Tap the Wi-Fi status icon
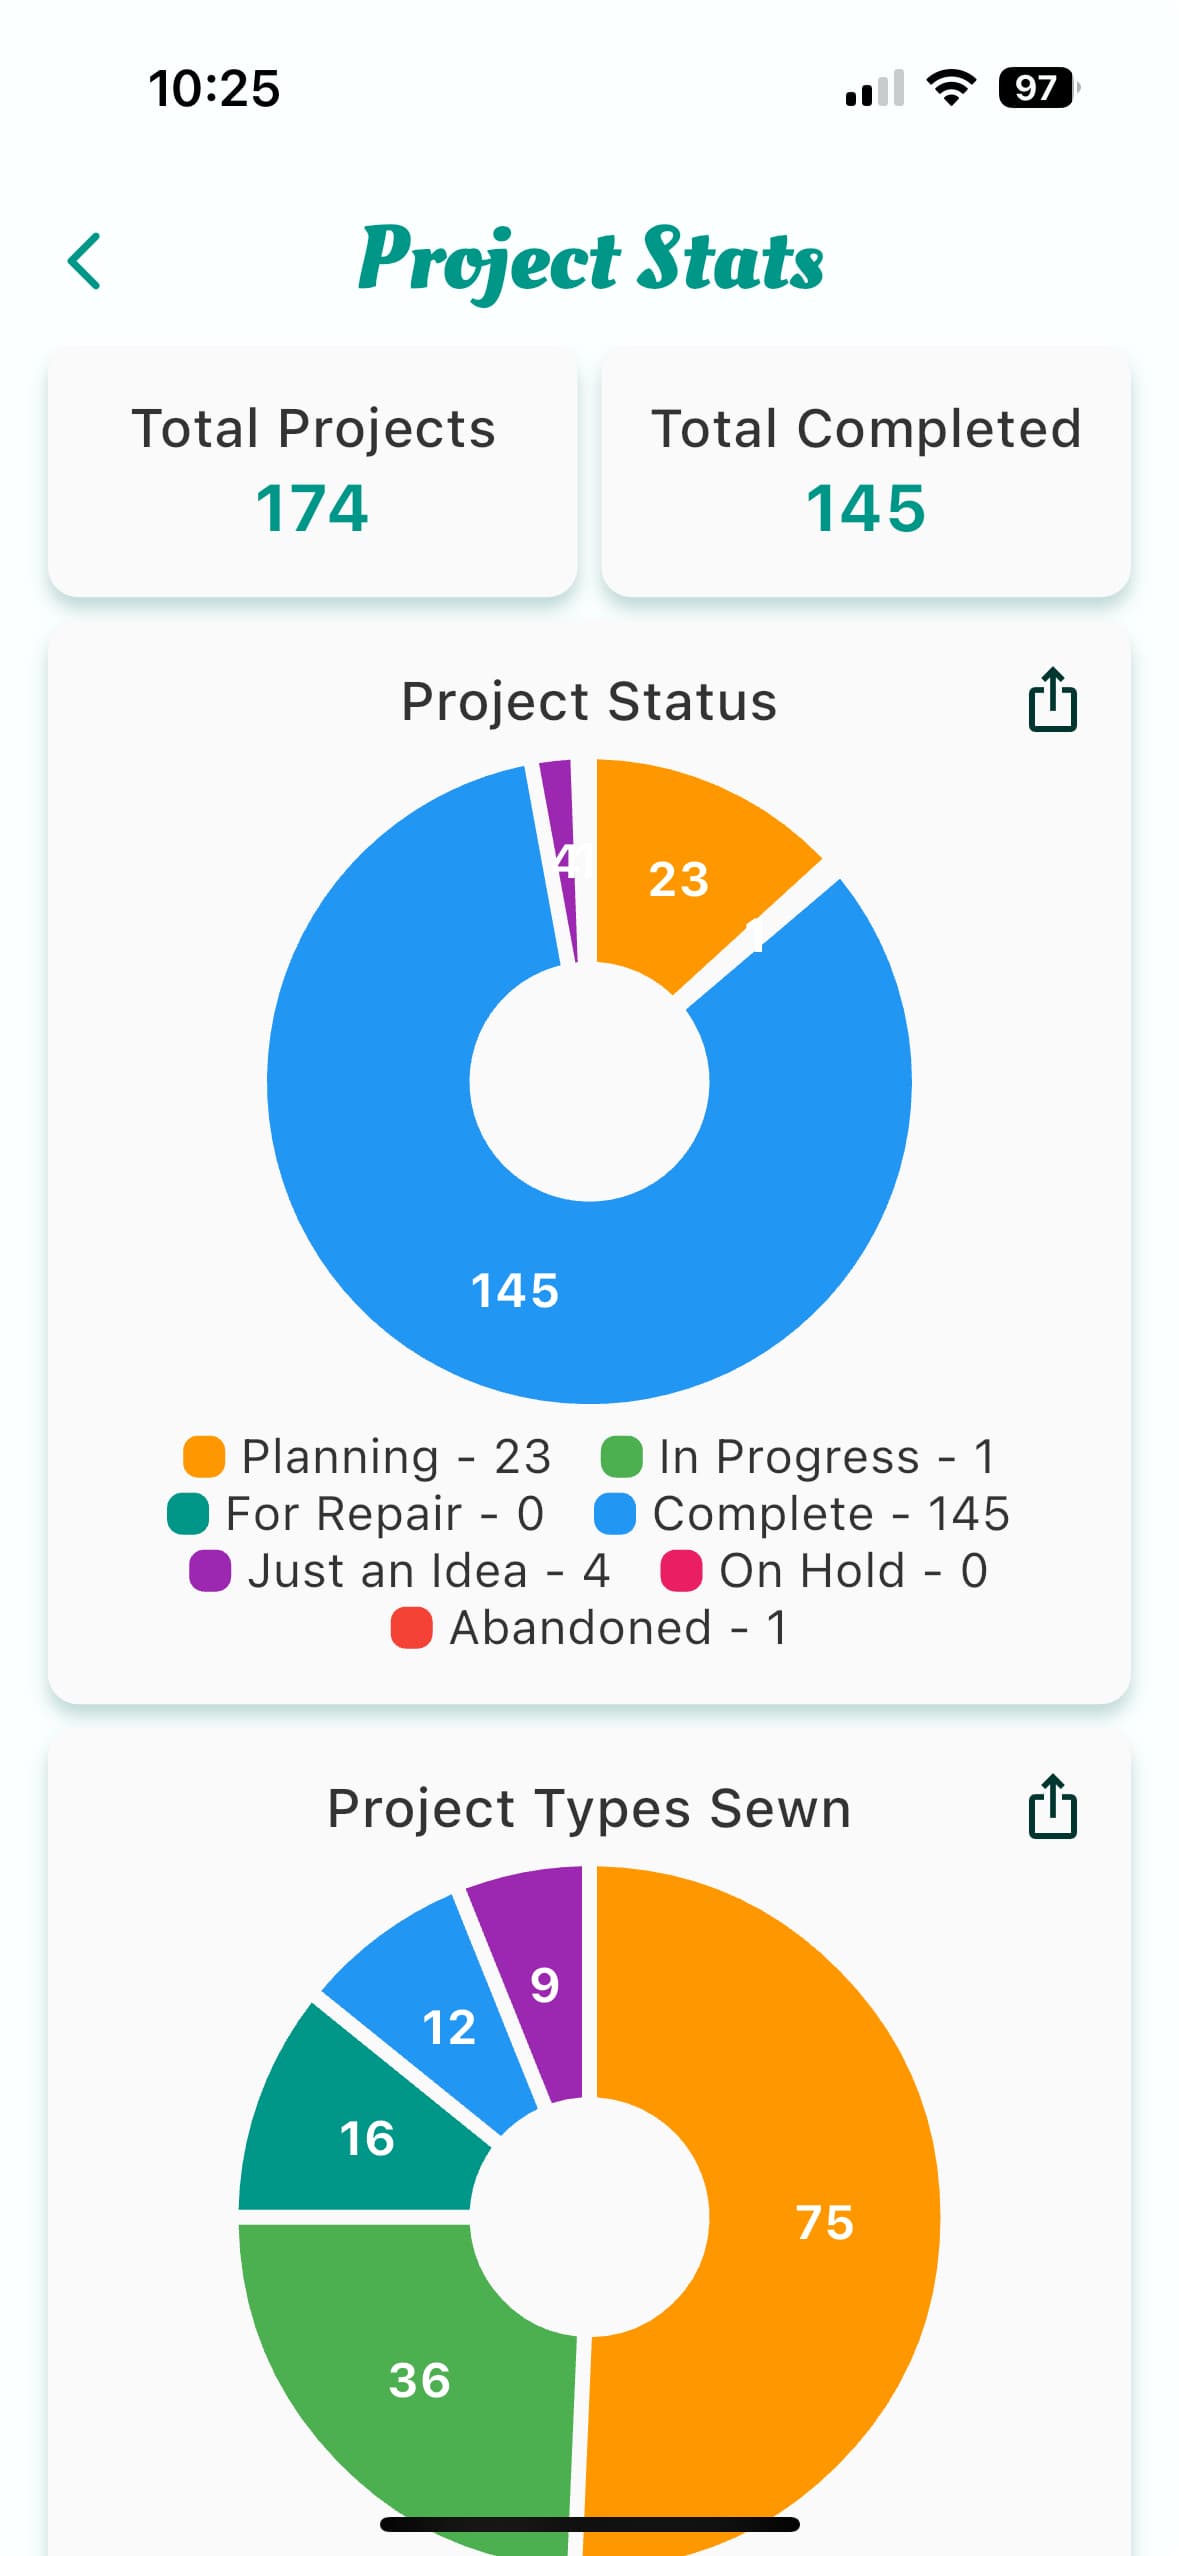The width and height of the screenshot is (1179, 2556). click(951, 88)
